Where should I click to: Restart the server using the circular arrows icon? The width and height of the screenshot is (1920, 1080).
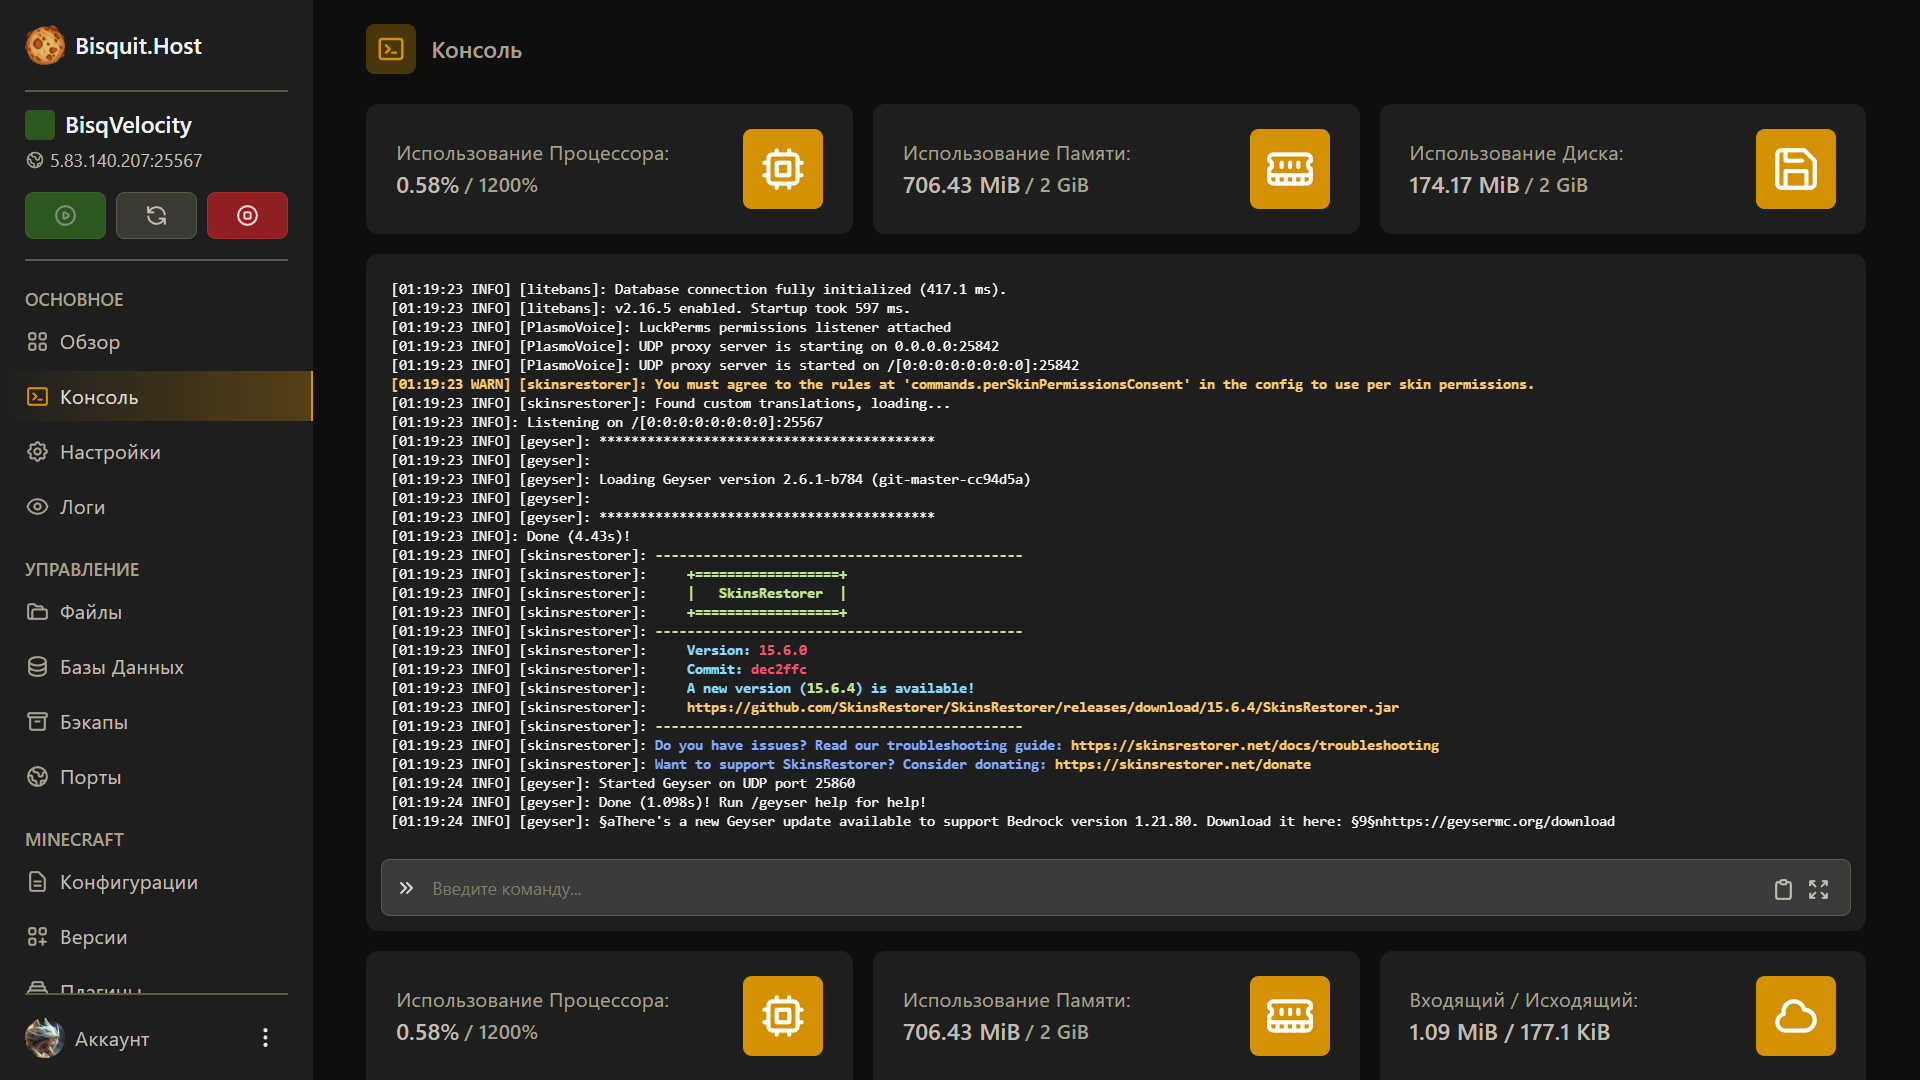(x=156, y=215)
